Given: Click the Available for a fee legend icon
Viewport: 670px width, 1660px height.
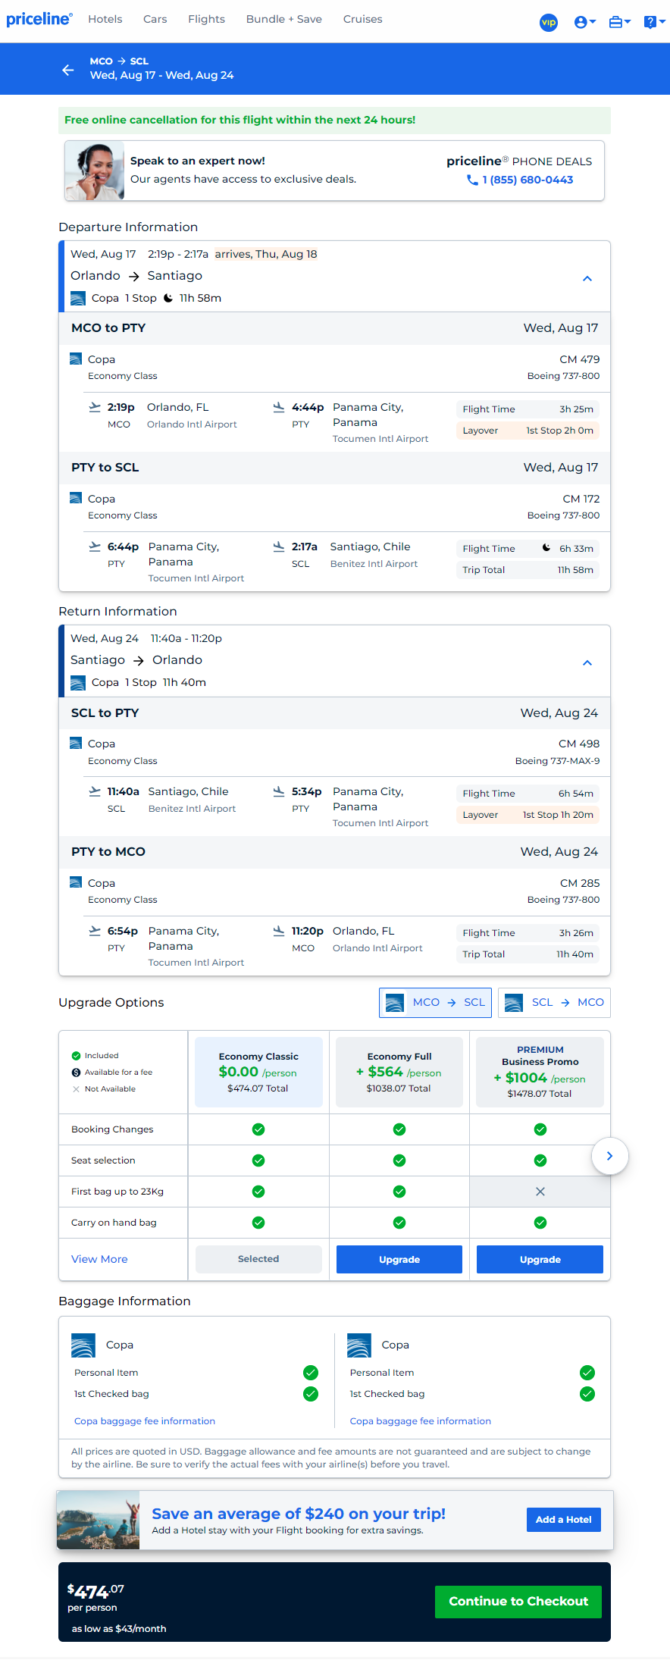Looking at the screenshot, I should coord(76,1072).
